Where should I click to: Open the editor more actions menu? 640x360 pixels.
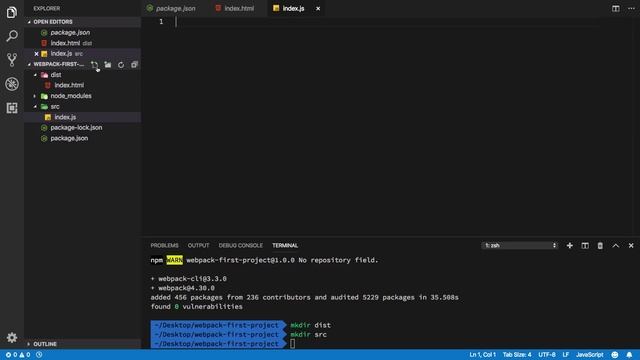631,8
